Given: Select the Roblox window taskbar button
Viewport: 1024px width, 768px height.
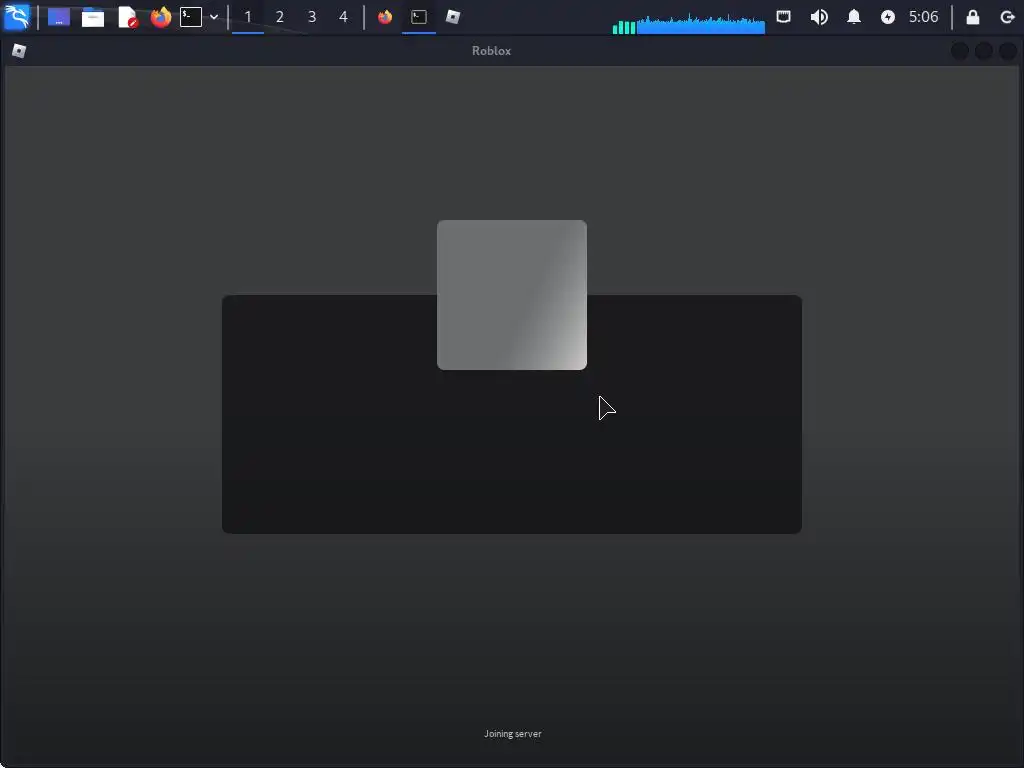Looking at the screenshot, I should pyautogui.click(x=453, y=17).
